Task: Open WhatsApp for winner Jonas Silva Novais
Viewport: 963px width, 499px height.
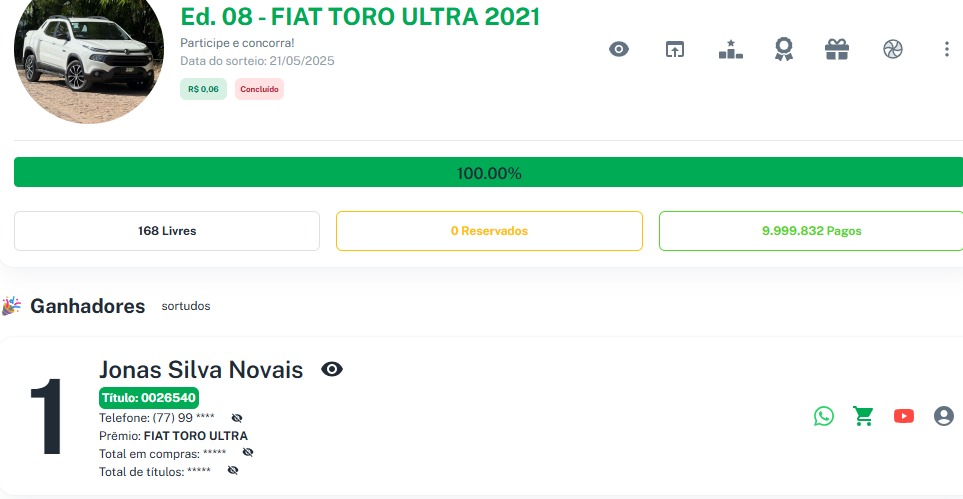Action: pyautogui.click(x=824, y=416)
